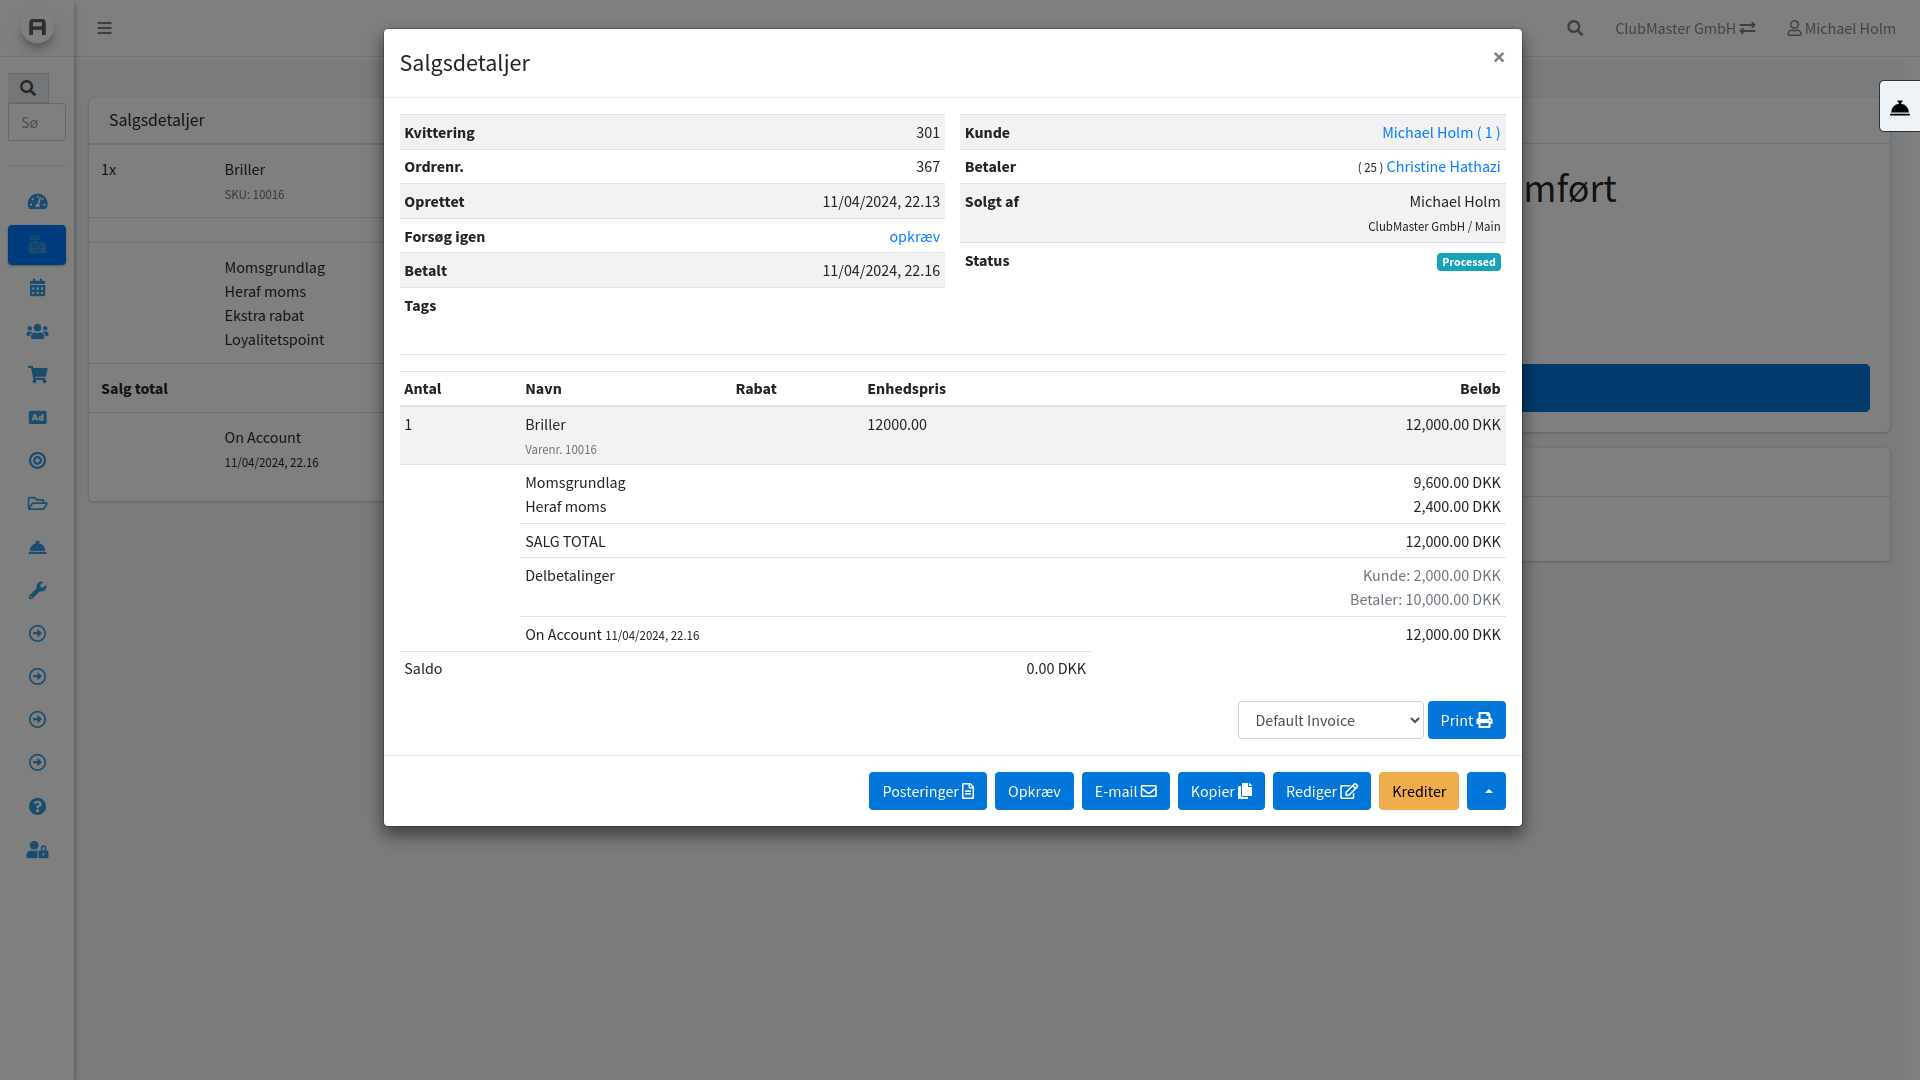Click the wrench settings icon in sidebar
1920x1080 pixels.
(x=37, y=590)
